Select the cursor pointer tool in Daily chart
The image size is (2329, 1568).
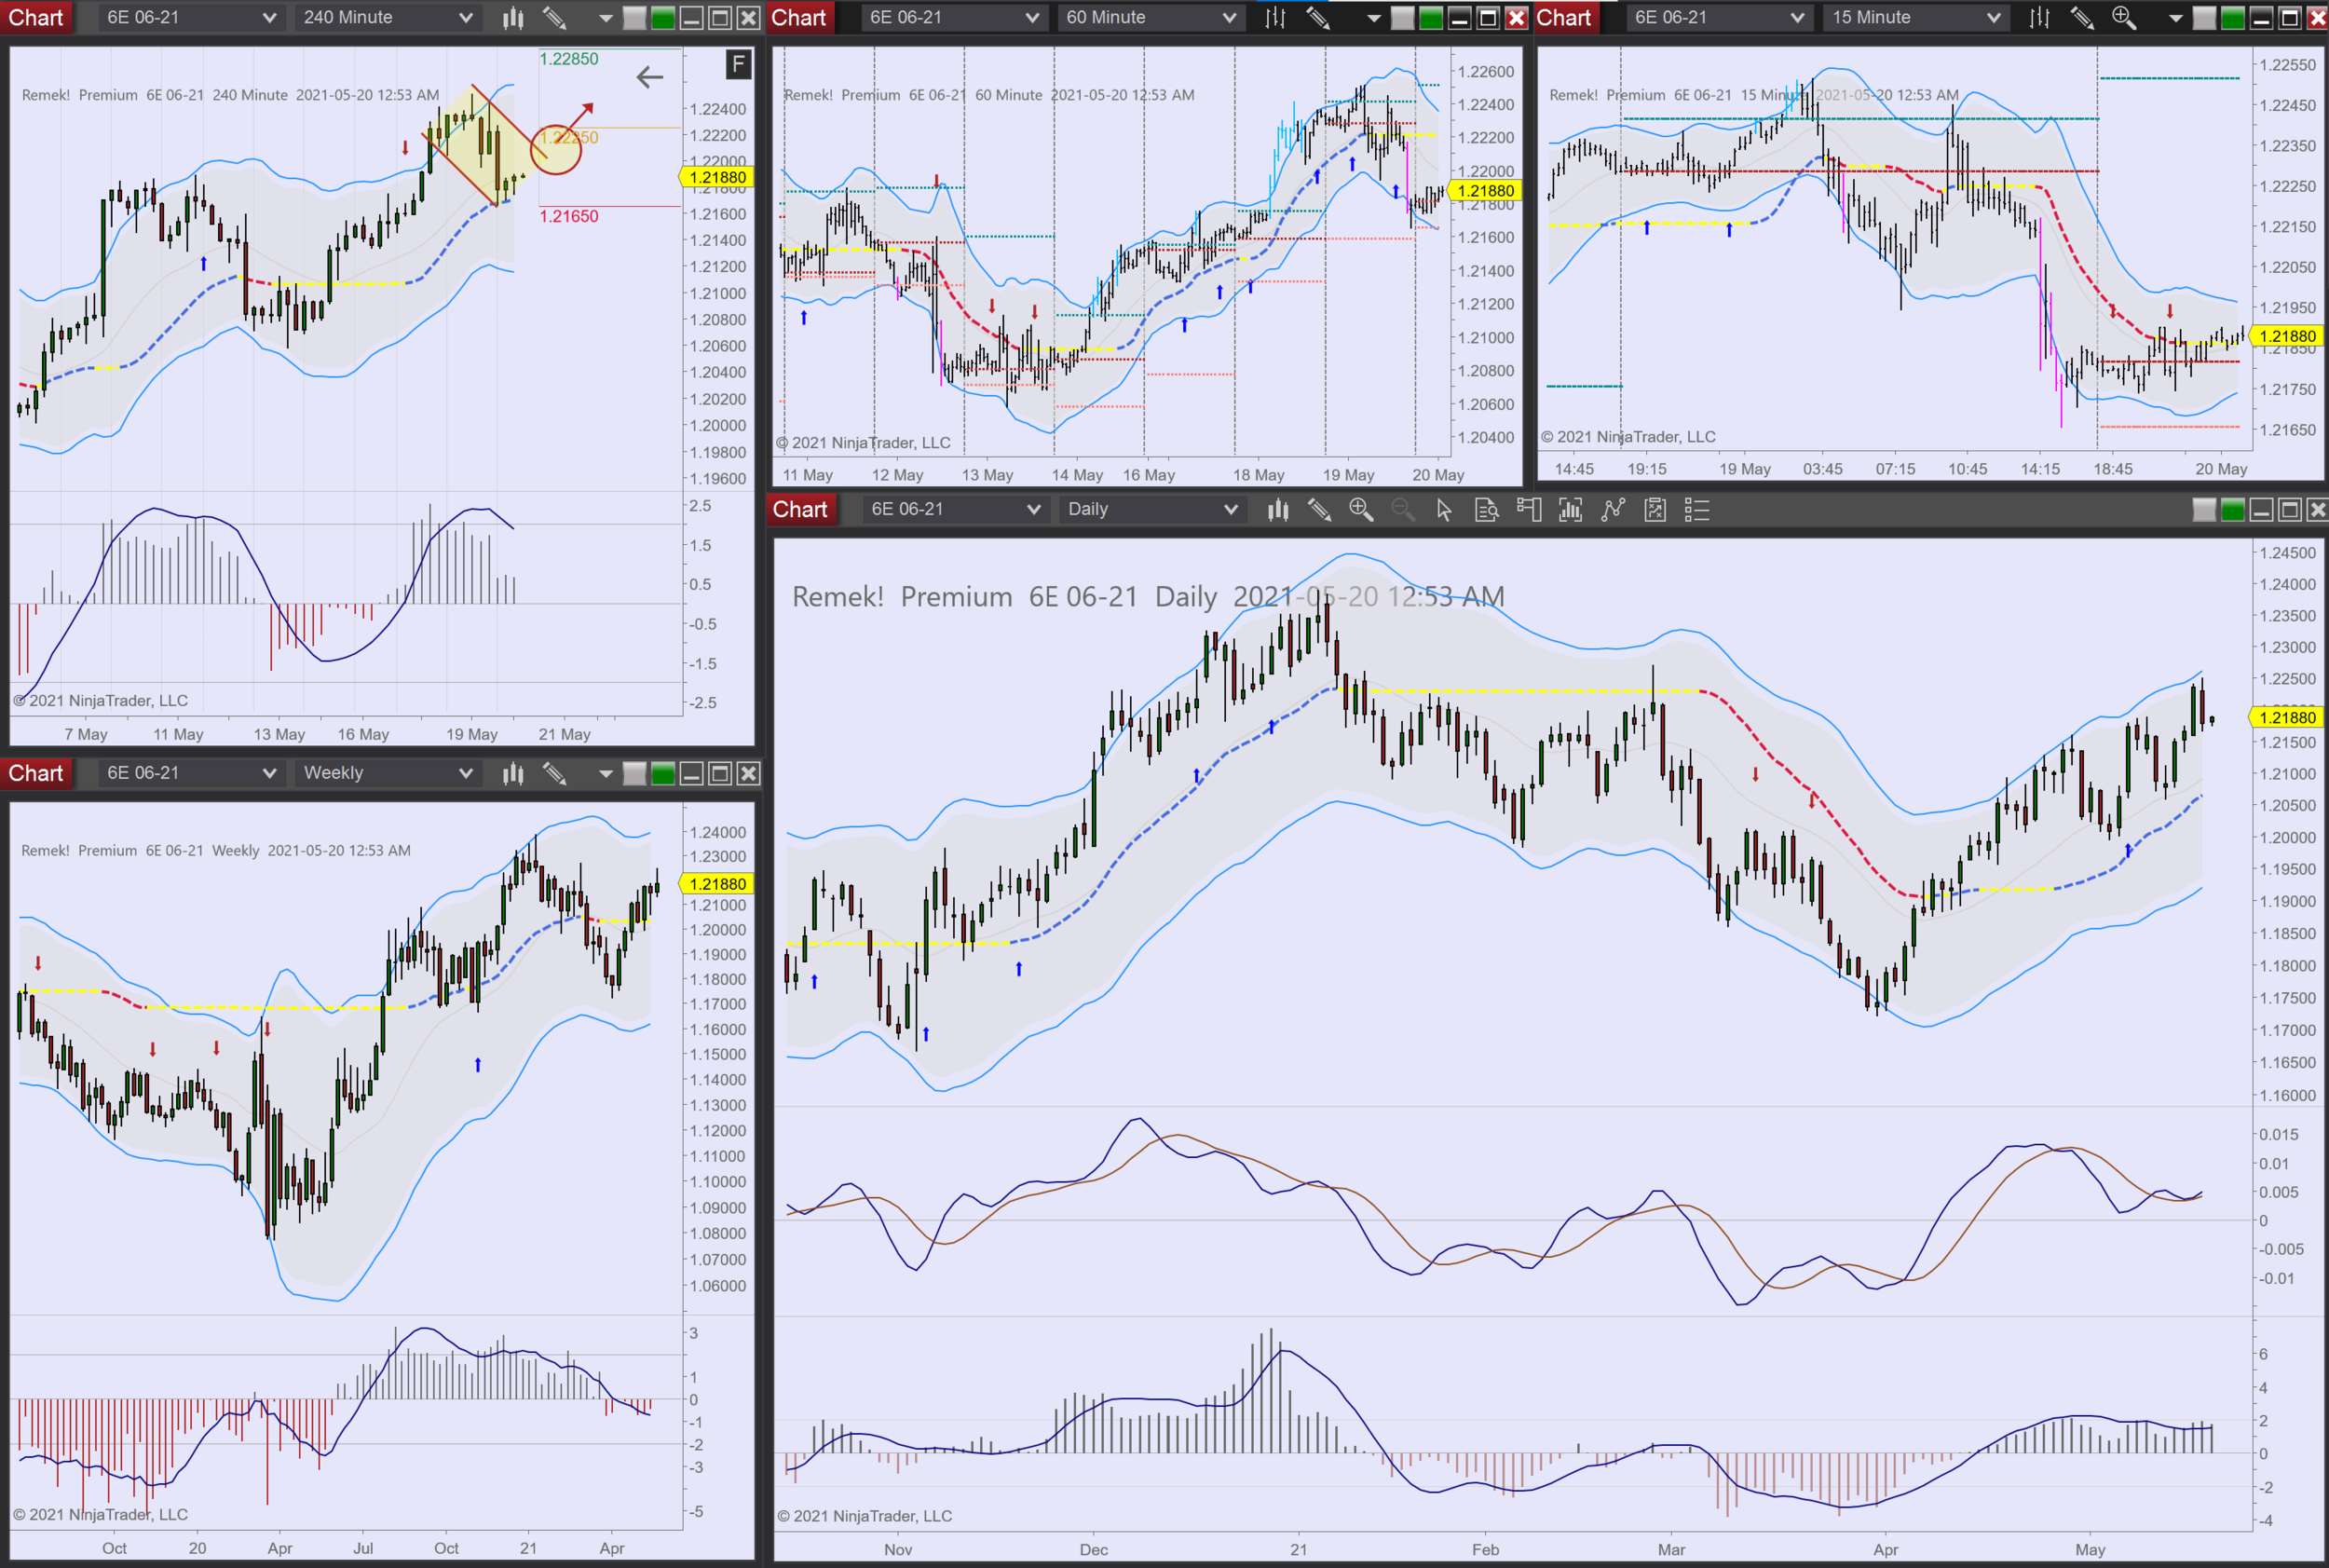pos(1444,510)
